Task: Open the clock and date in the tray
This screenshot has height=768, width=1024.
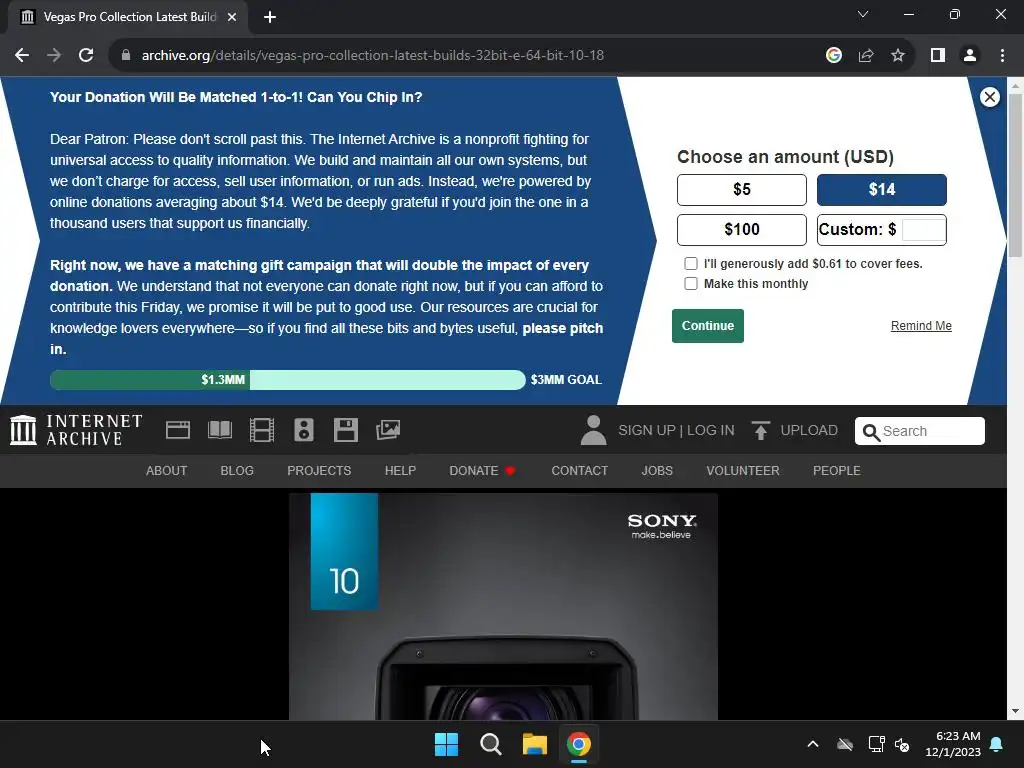Action: tap(953, 744)
